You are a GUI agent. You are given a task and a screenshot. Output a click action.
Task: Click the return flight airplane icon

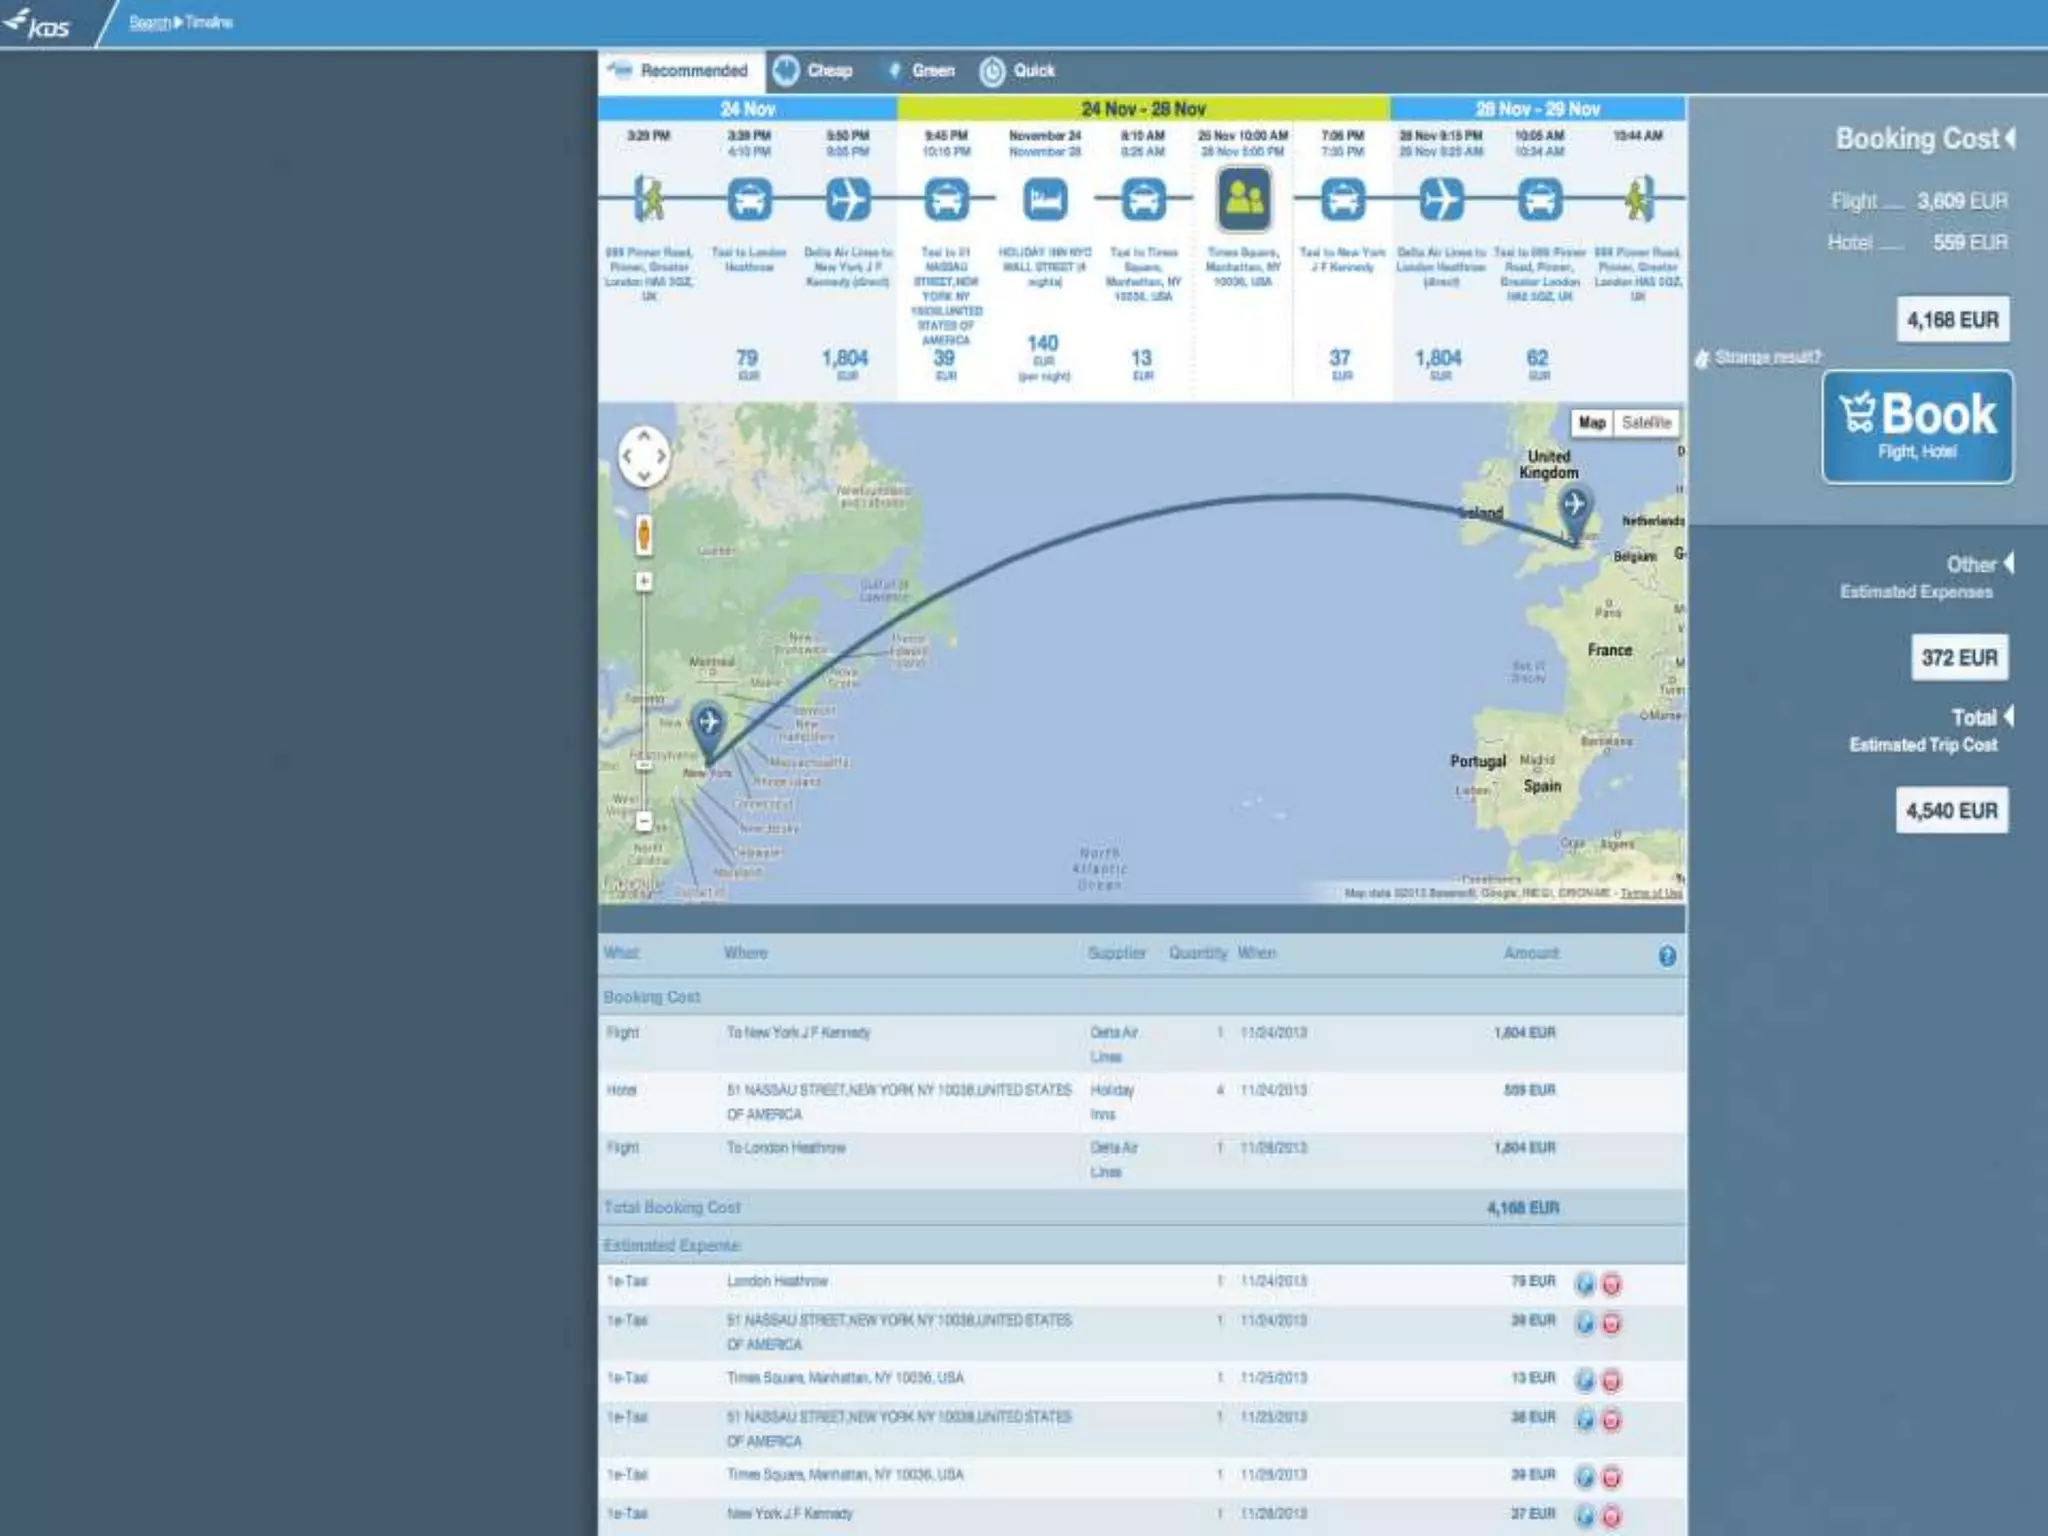[1440, 199]
